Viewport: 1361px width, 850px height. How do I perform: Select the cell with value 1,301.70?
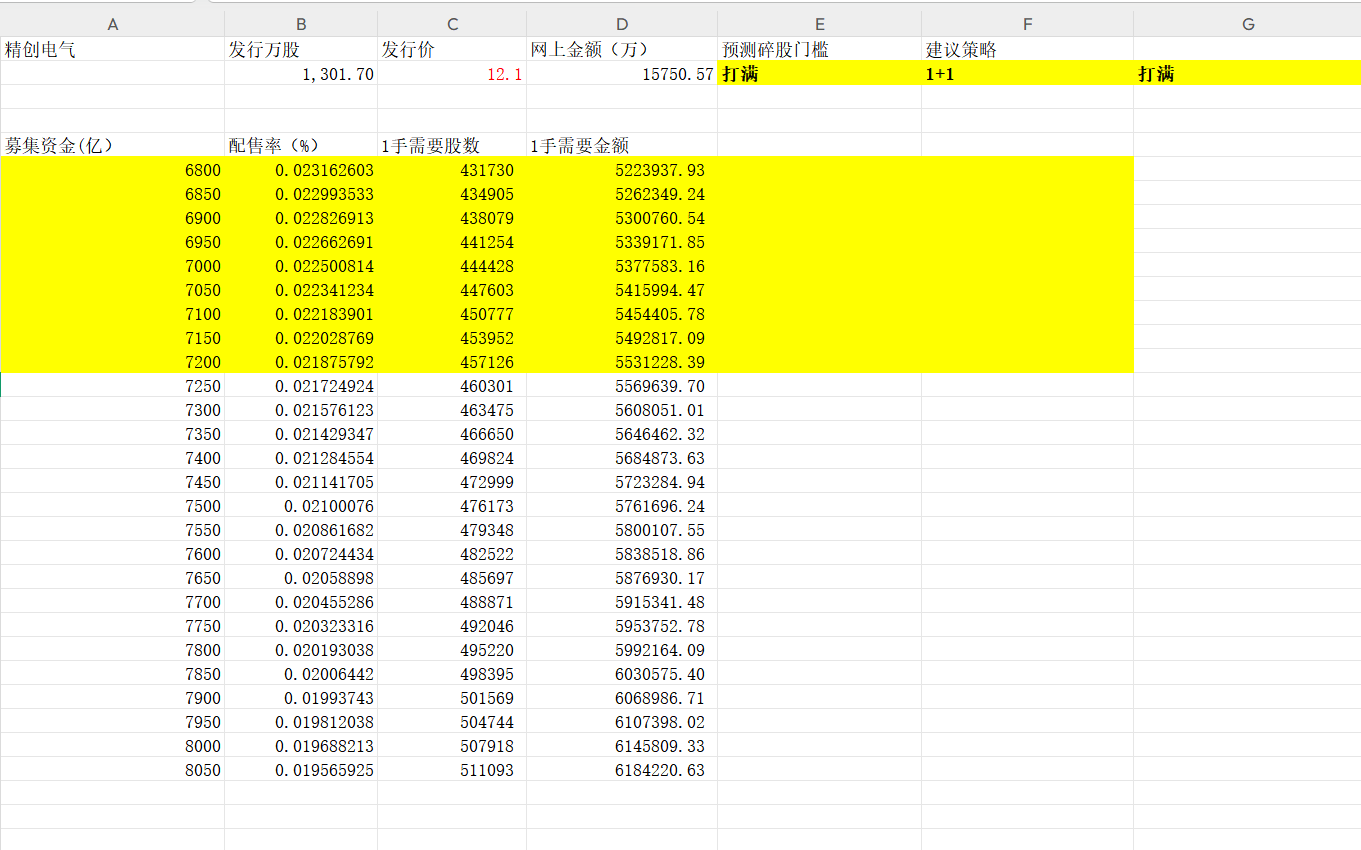pos(301,73)
